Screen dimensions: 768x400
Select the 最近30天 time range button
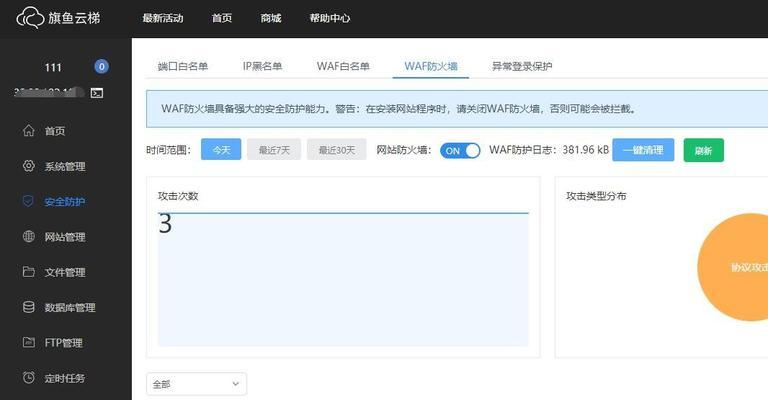click(336, 149)
